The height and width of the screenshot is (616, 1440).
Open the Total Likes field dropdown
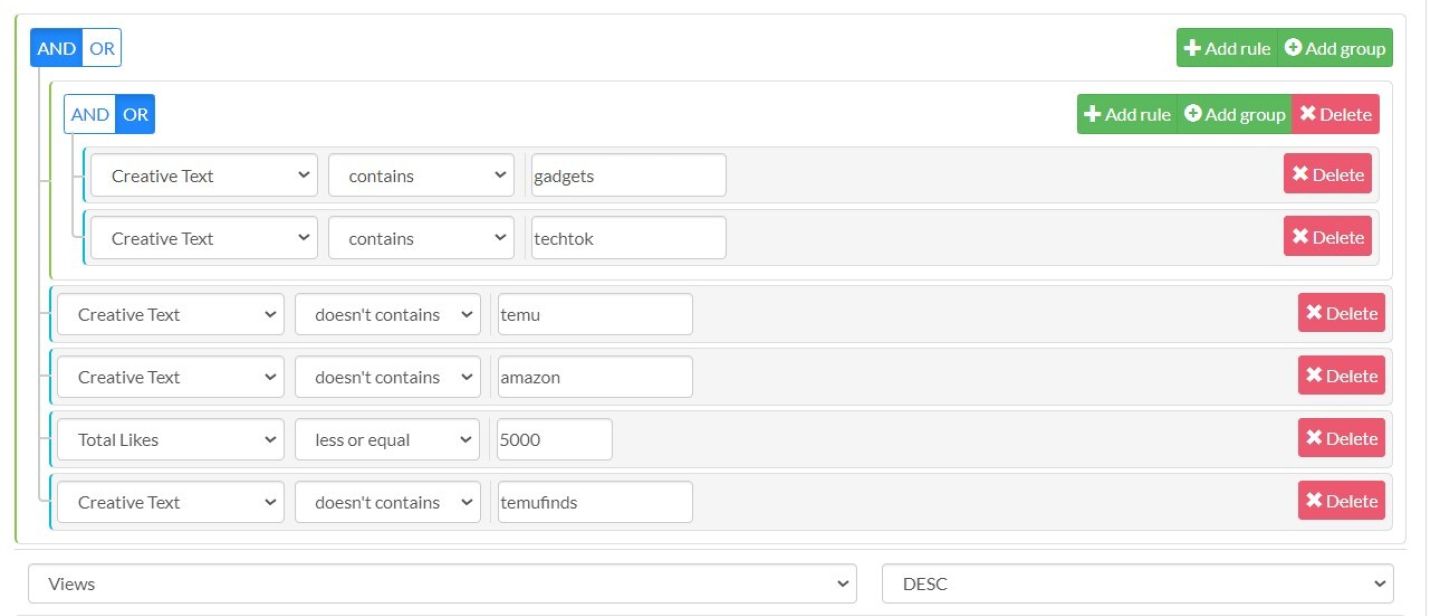[x=170, y=440]
